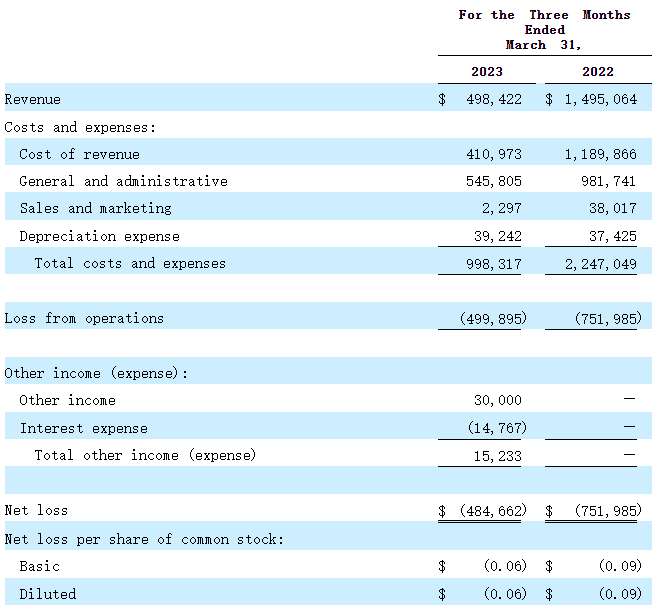Select 'Total costs and expenses' label

point(130,263)
